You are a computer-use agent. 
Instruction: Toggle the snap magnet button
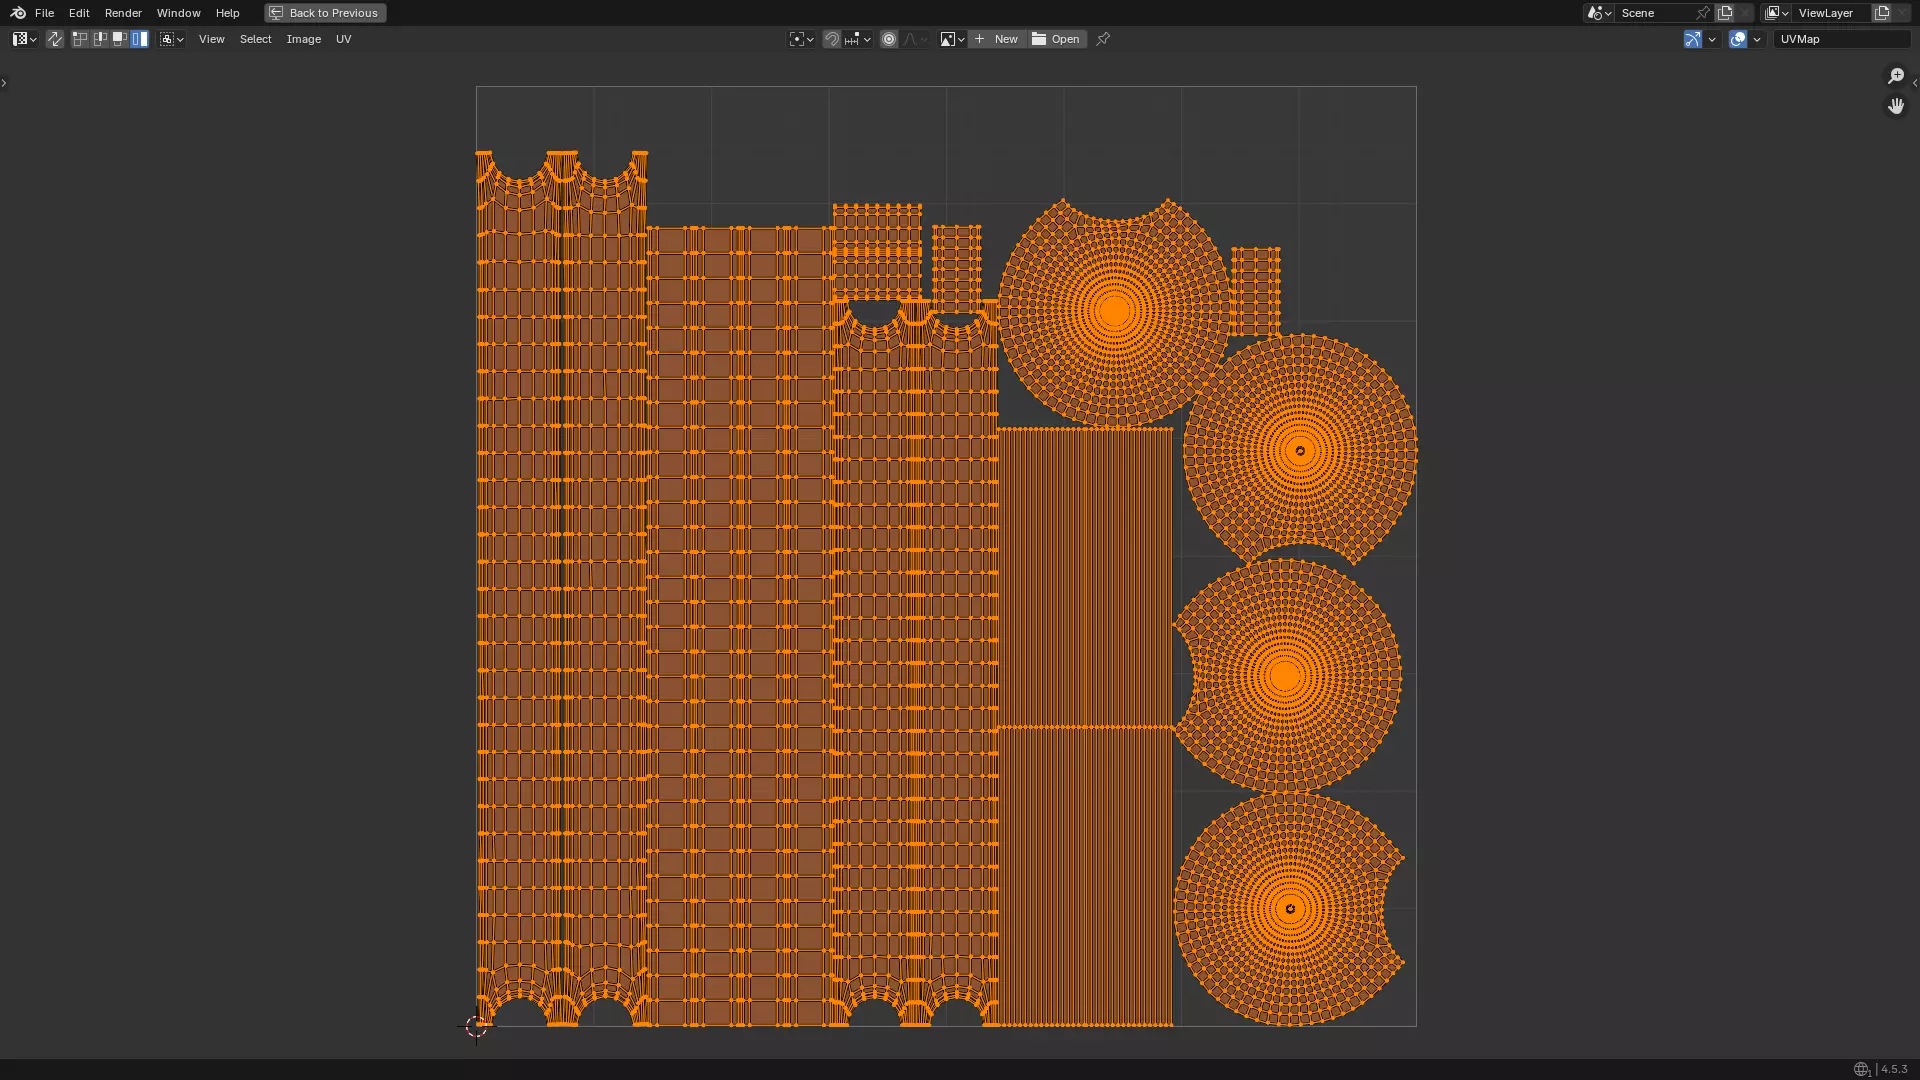(x=832, y=39)
